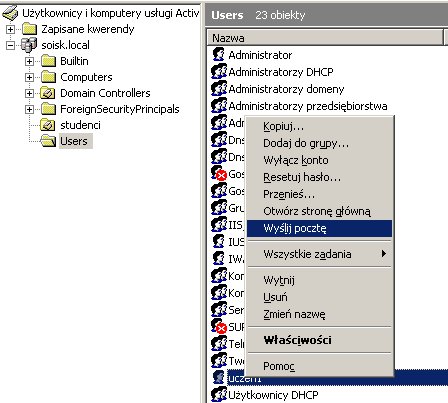Click the disabled SUP account icon

tap(219, 327)
